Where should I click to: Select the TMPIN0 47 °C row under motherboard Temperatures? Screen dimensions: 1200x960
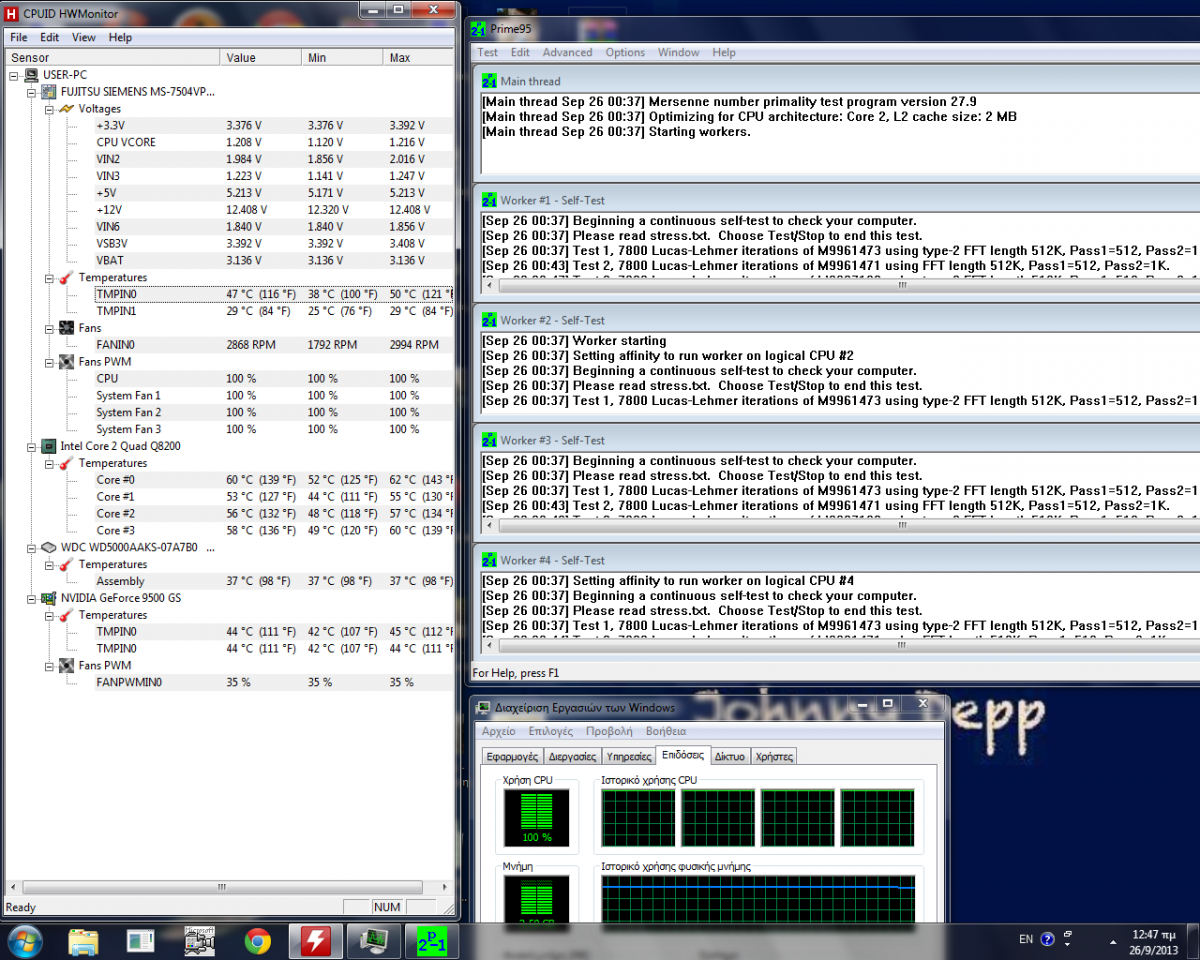point(273,294)
